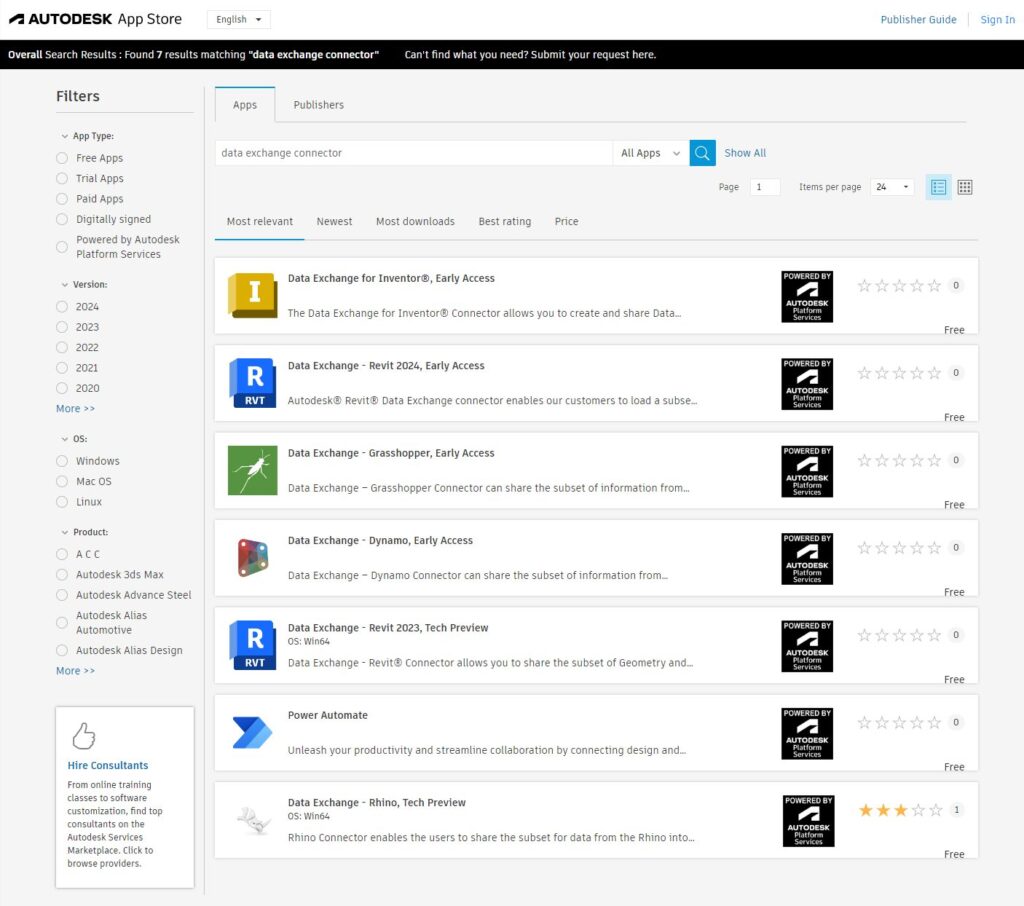The image size is (1024, 906).
Task: Expand More products link
Action: click(x=75, y=671)
